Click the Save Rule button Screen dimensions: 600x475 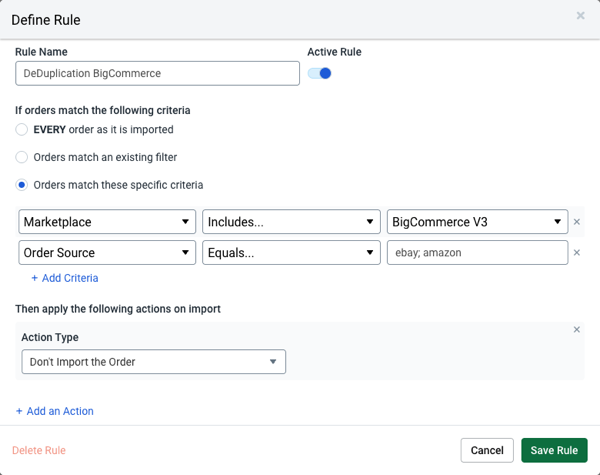[x=554, y=450]
